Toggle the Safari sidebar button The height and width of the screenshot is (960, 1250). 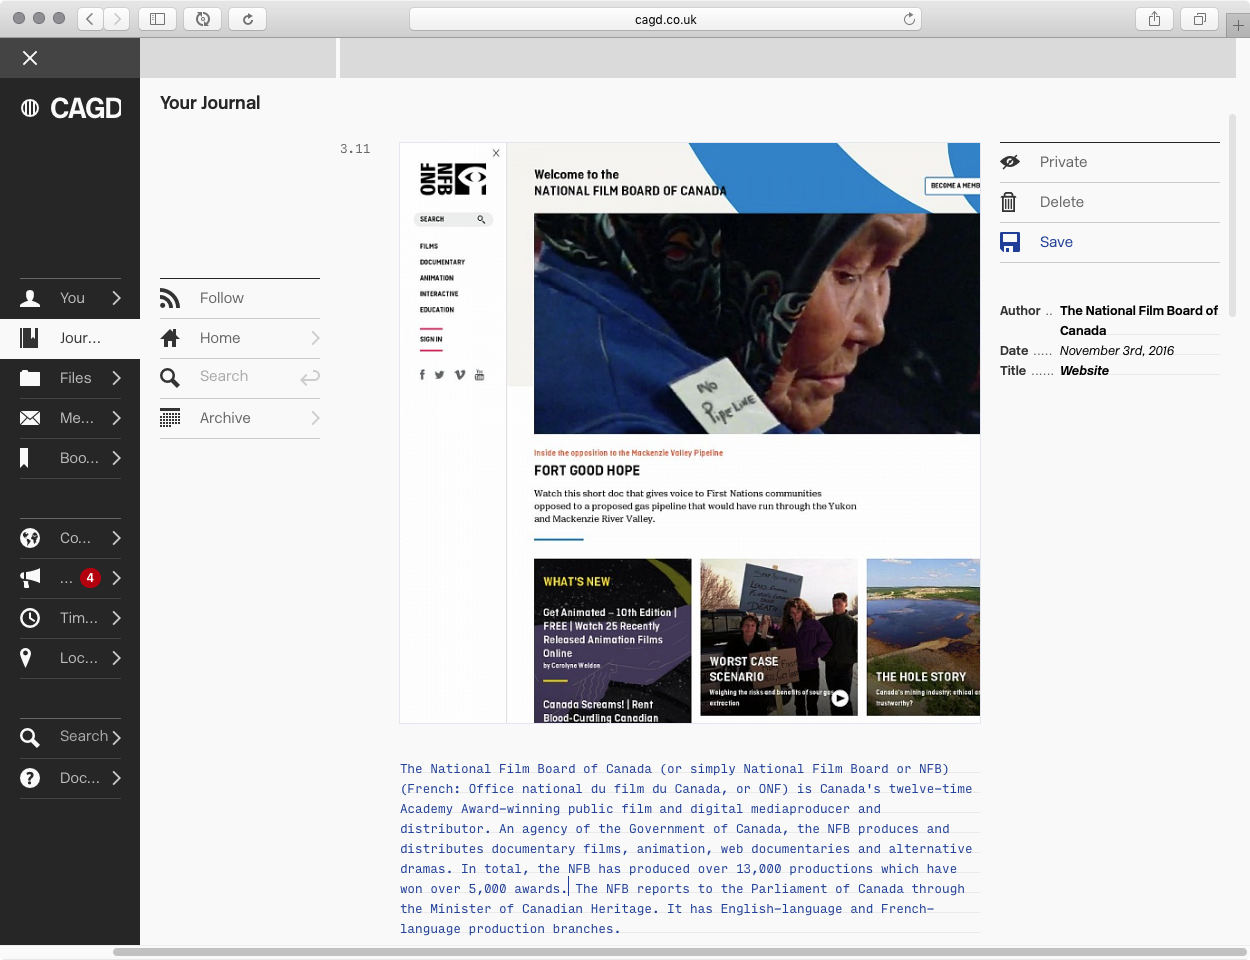[x=157, y=19]
